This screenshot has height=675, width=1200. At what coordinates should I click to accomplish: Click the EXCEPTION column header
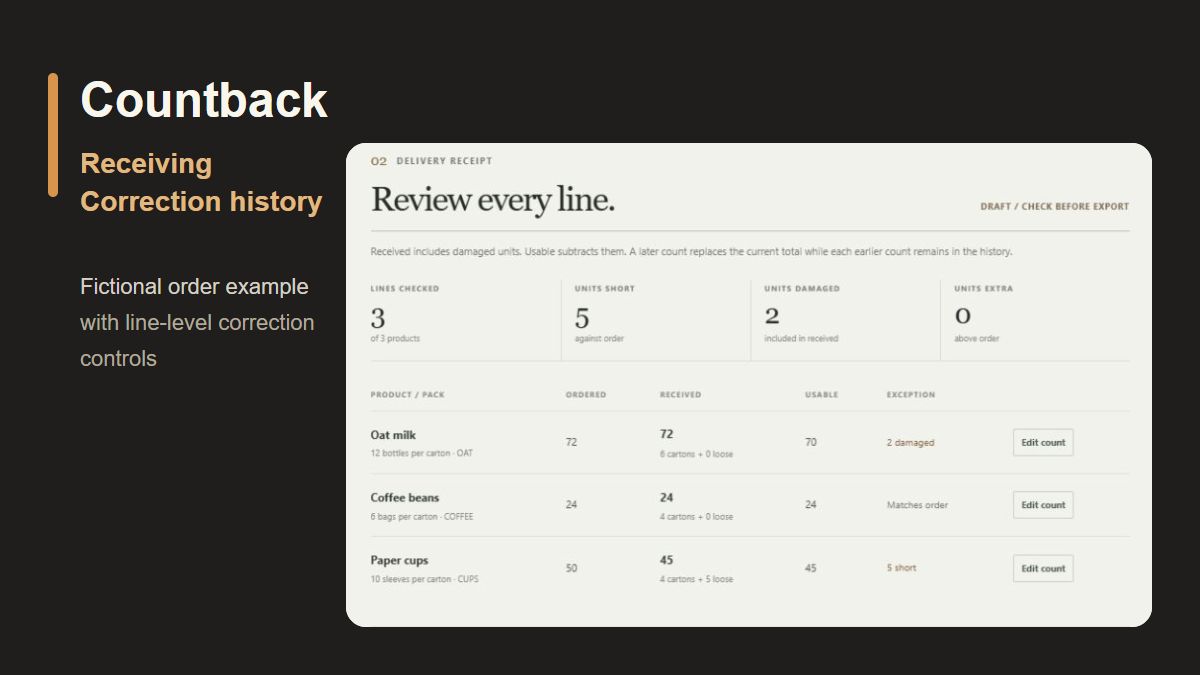[911, 395]
